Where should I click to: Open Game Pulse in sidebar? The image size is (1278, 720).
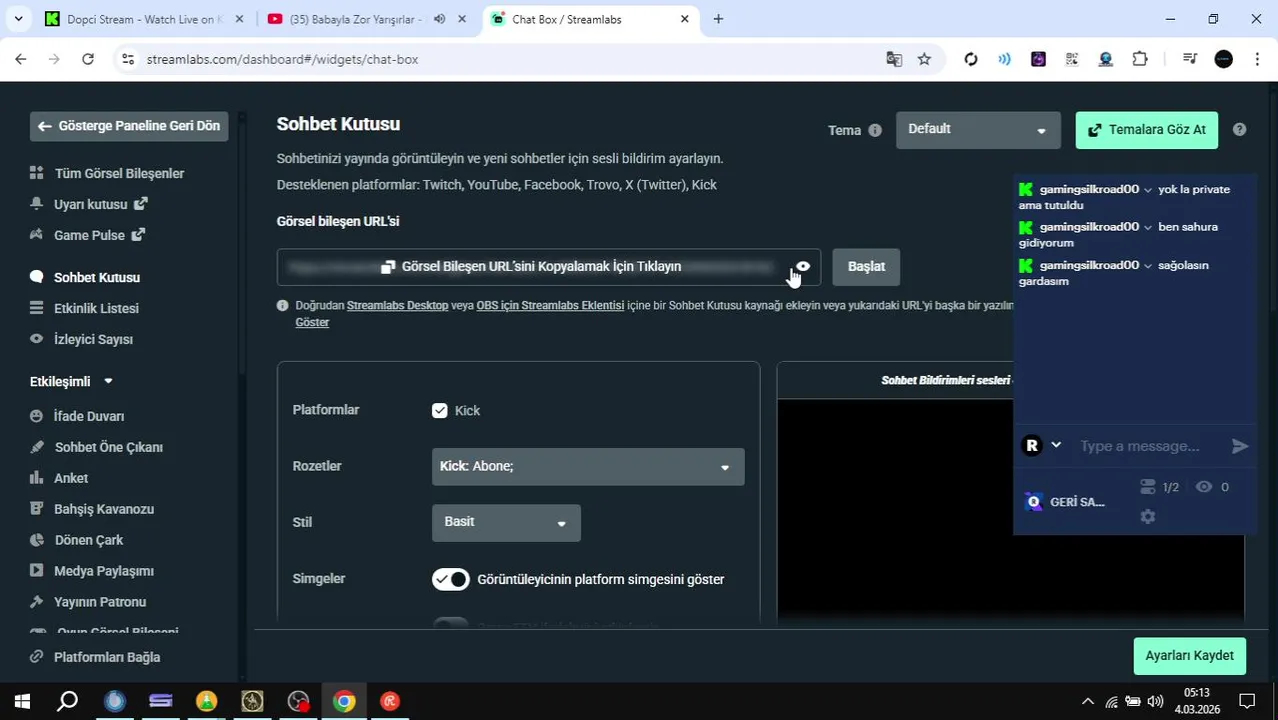pyautogui.click(x=87, y=236)
